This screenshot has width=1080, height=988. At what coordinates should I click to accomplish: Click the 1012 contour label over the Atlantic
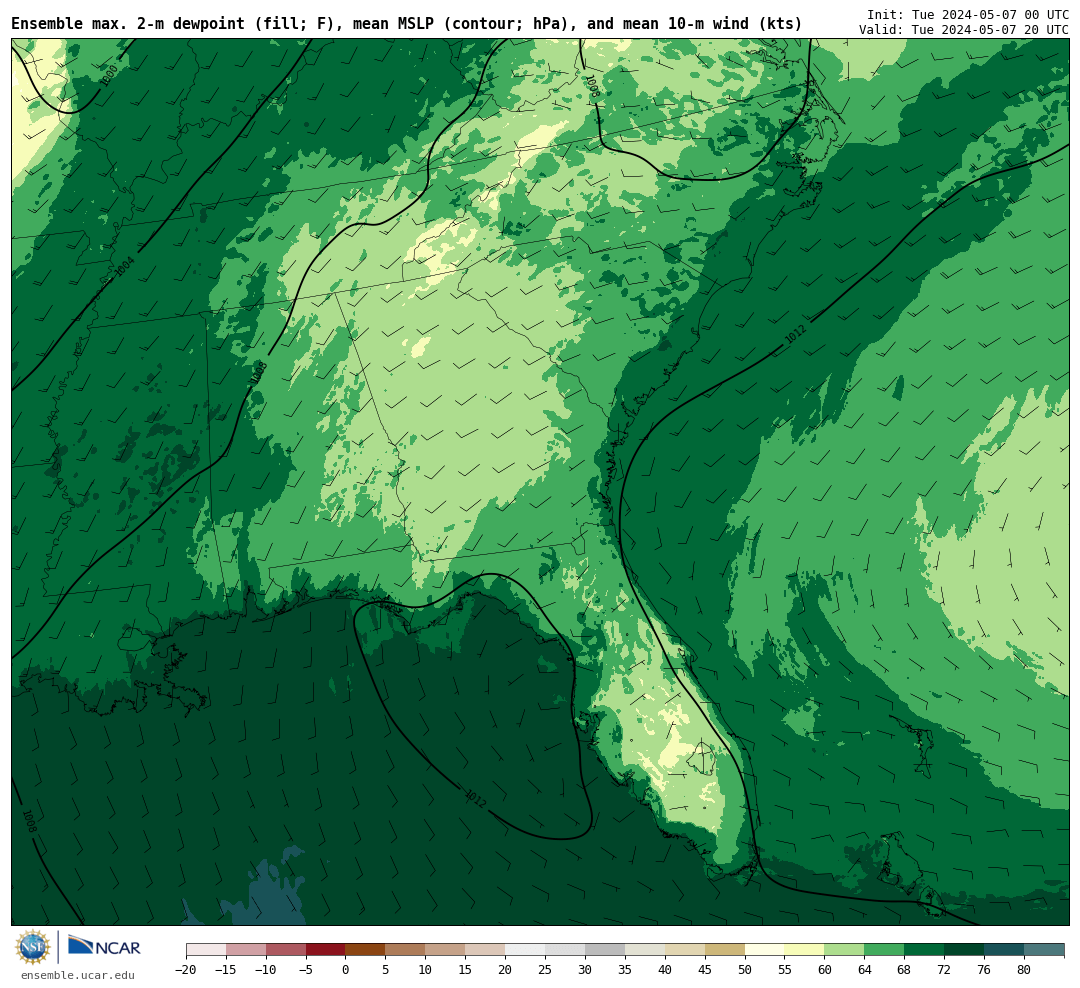tap(795, 335)
